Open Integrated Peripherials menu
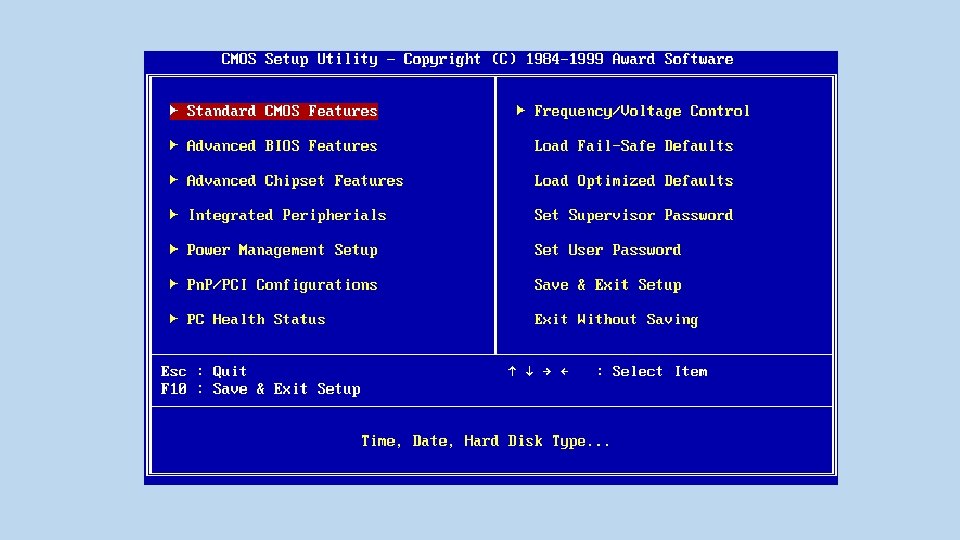Viewport: 960px width, 540px height. tap(287, 215)
